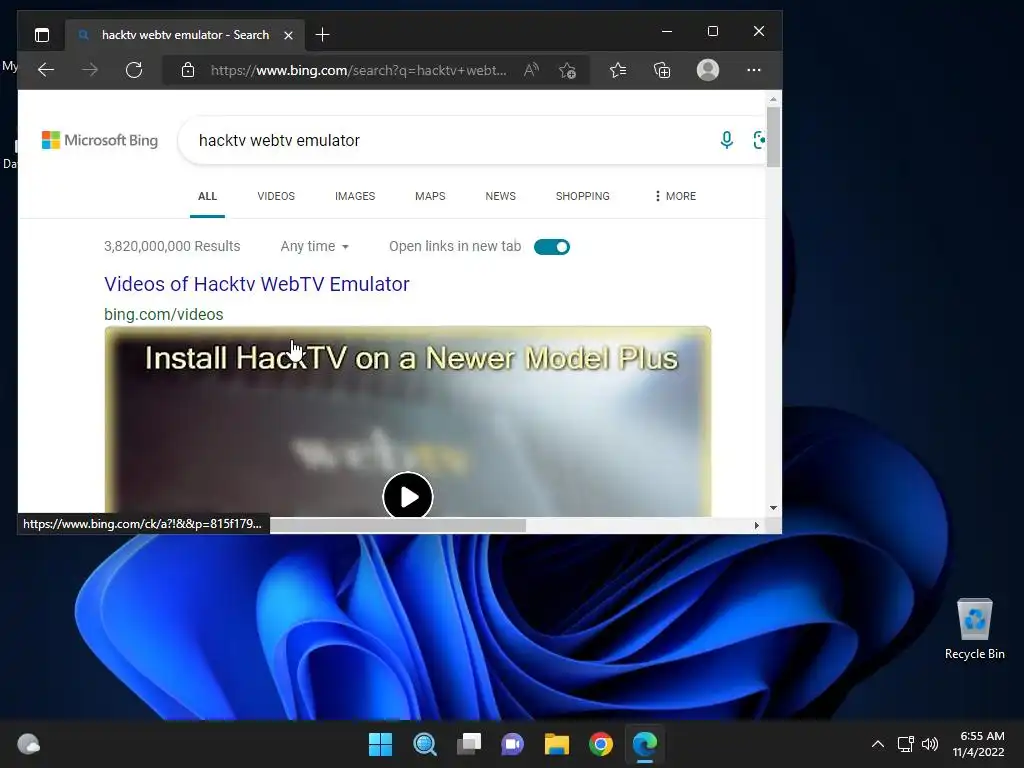Go back to the previous page
This screenshot has width=1024, height=768.
click(46, 70)
